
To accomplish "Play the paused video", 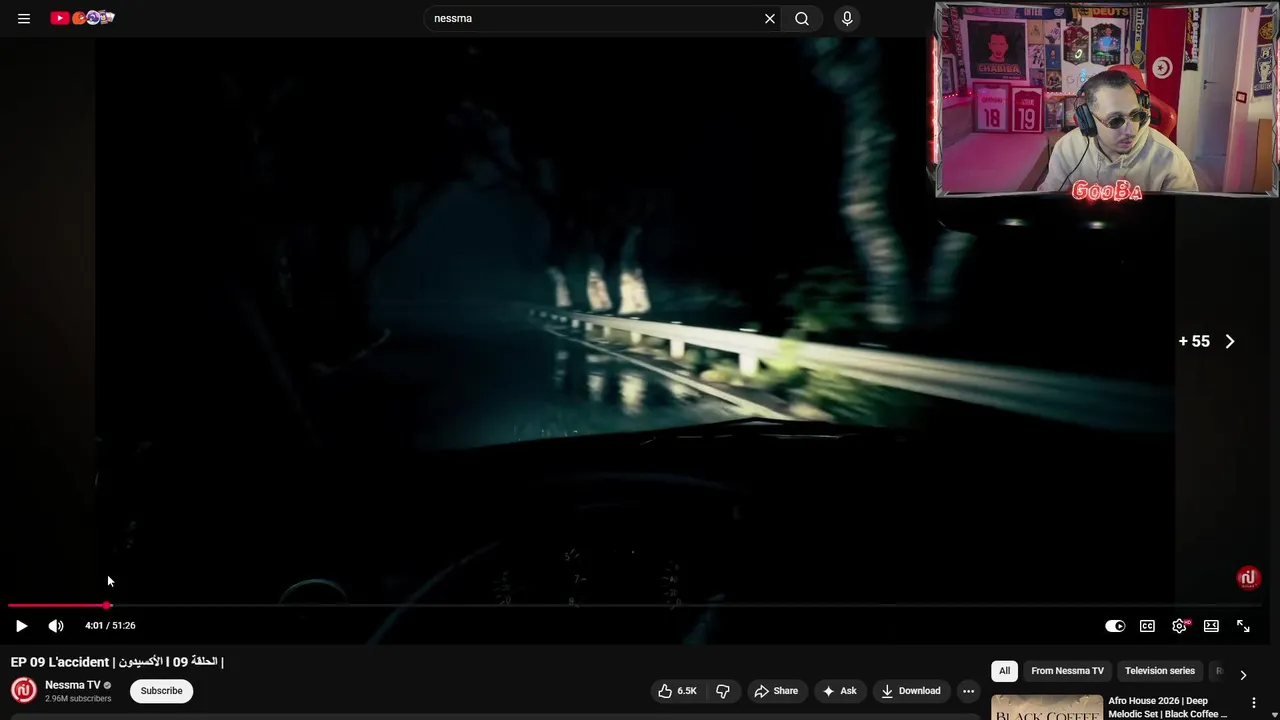I will click(x=21, y=626).
